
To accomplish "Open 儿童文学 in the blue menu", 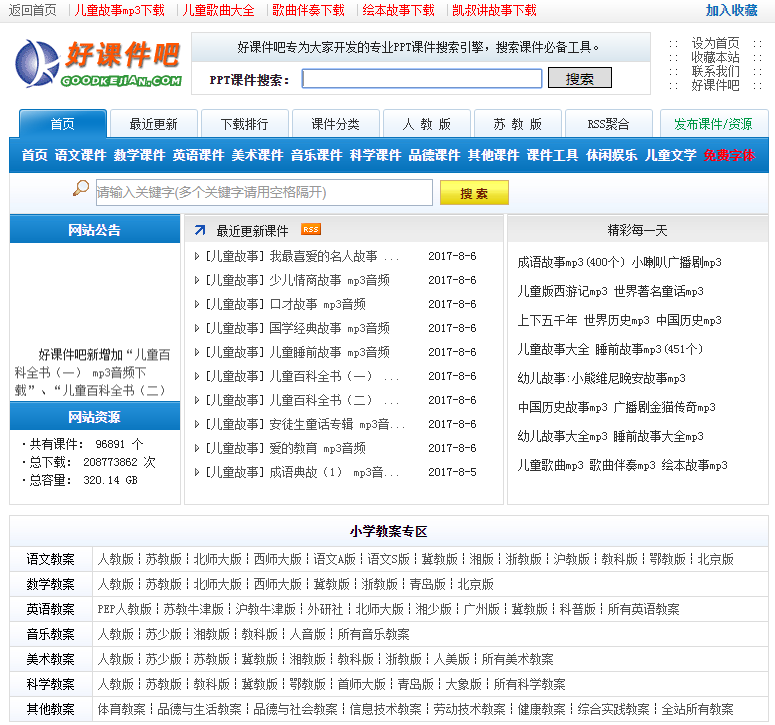I will [x=670, y=155].
